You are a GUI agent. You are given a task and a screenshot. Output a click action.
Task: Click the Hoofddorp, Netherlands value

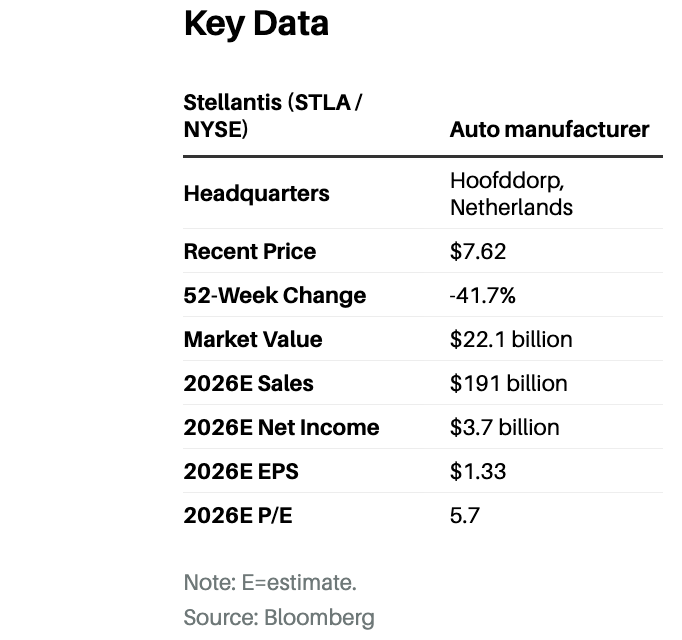(x=511, y=194)
